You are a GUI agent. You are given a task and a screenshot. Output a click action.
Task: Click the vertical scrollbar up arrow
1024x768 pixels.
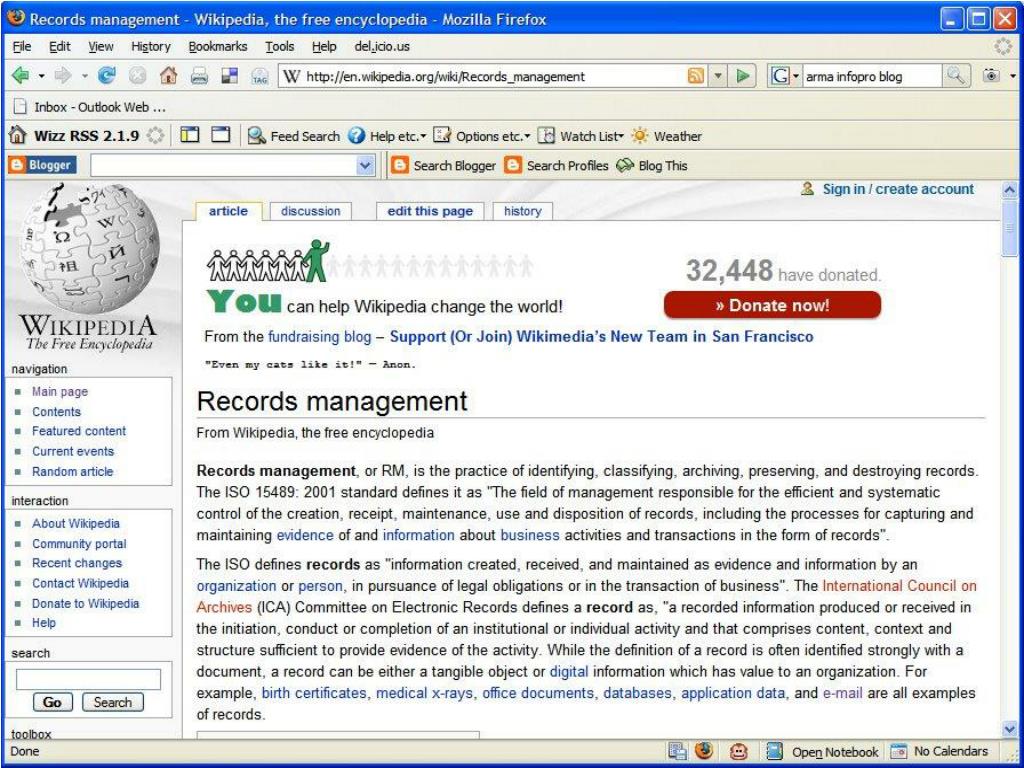coord(1009,190)
